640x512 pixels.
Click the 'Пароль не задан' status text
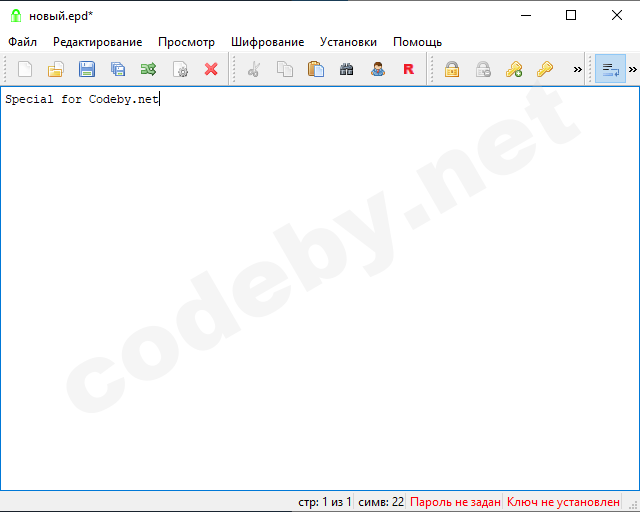[x=455, y=502]
